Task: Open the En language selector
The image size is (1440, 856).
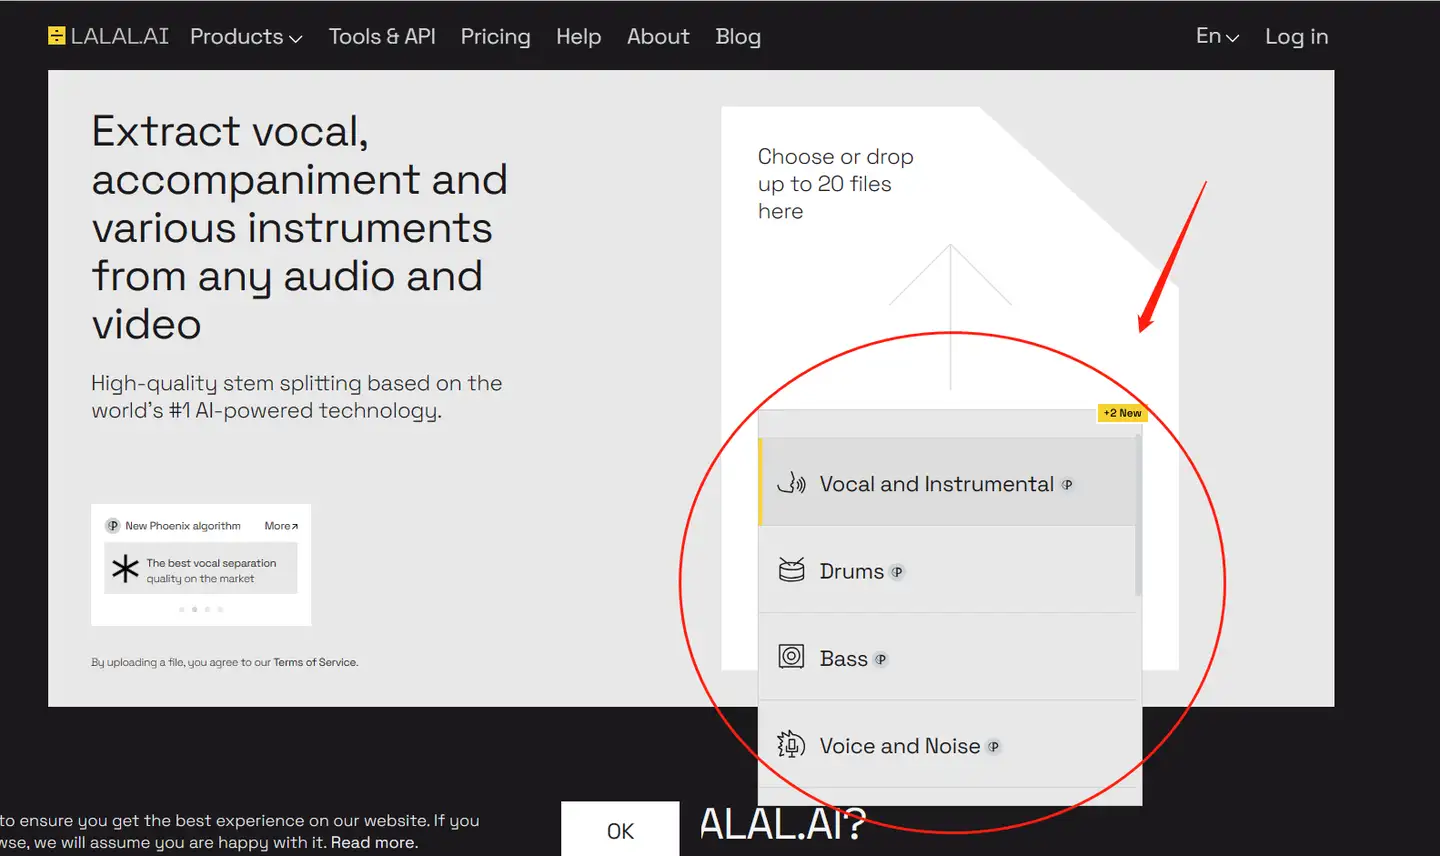Action: pyautogui.click(x=1217, y=36)
